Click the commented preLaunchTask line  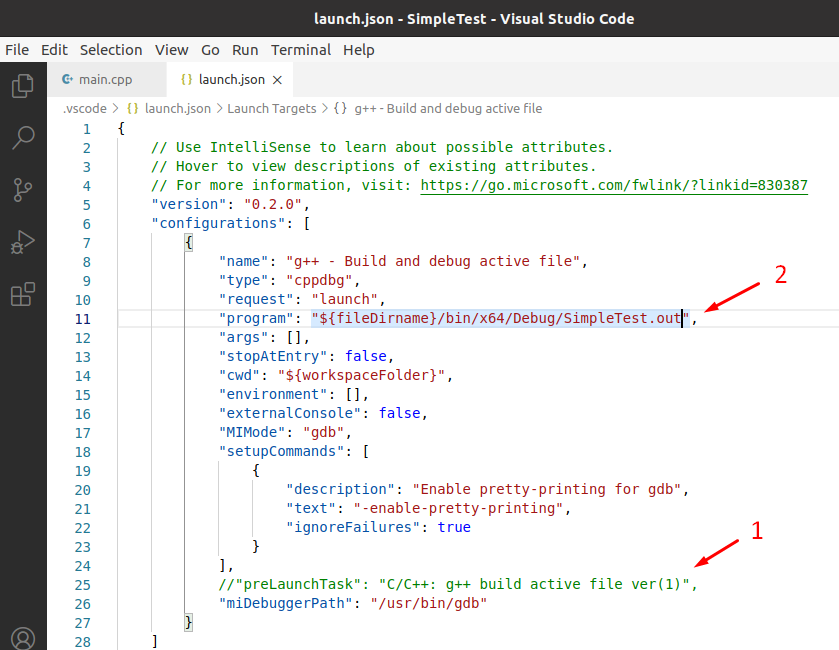[x=458, y=584]
